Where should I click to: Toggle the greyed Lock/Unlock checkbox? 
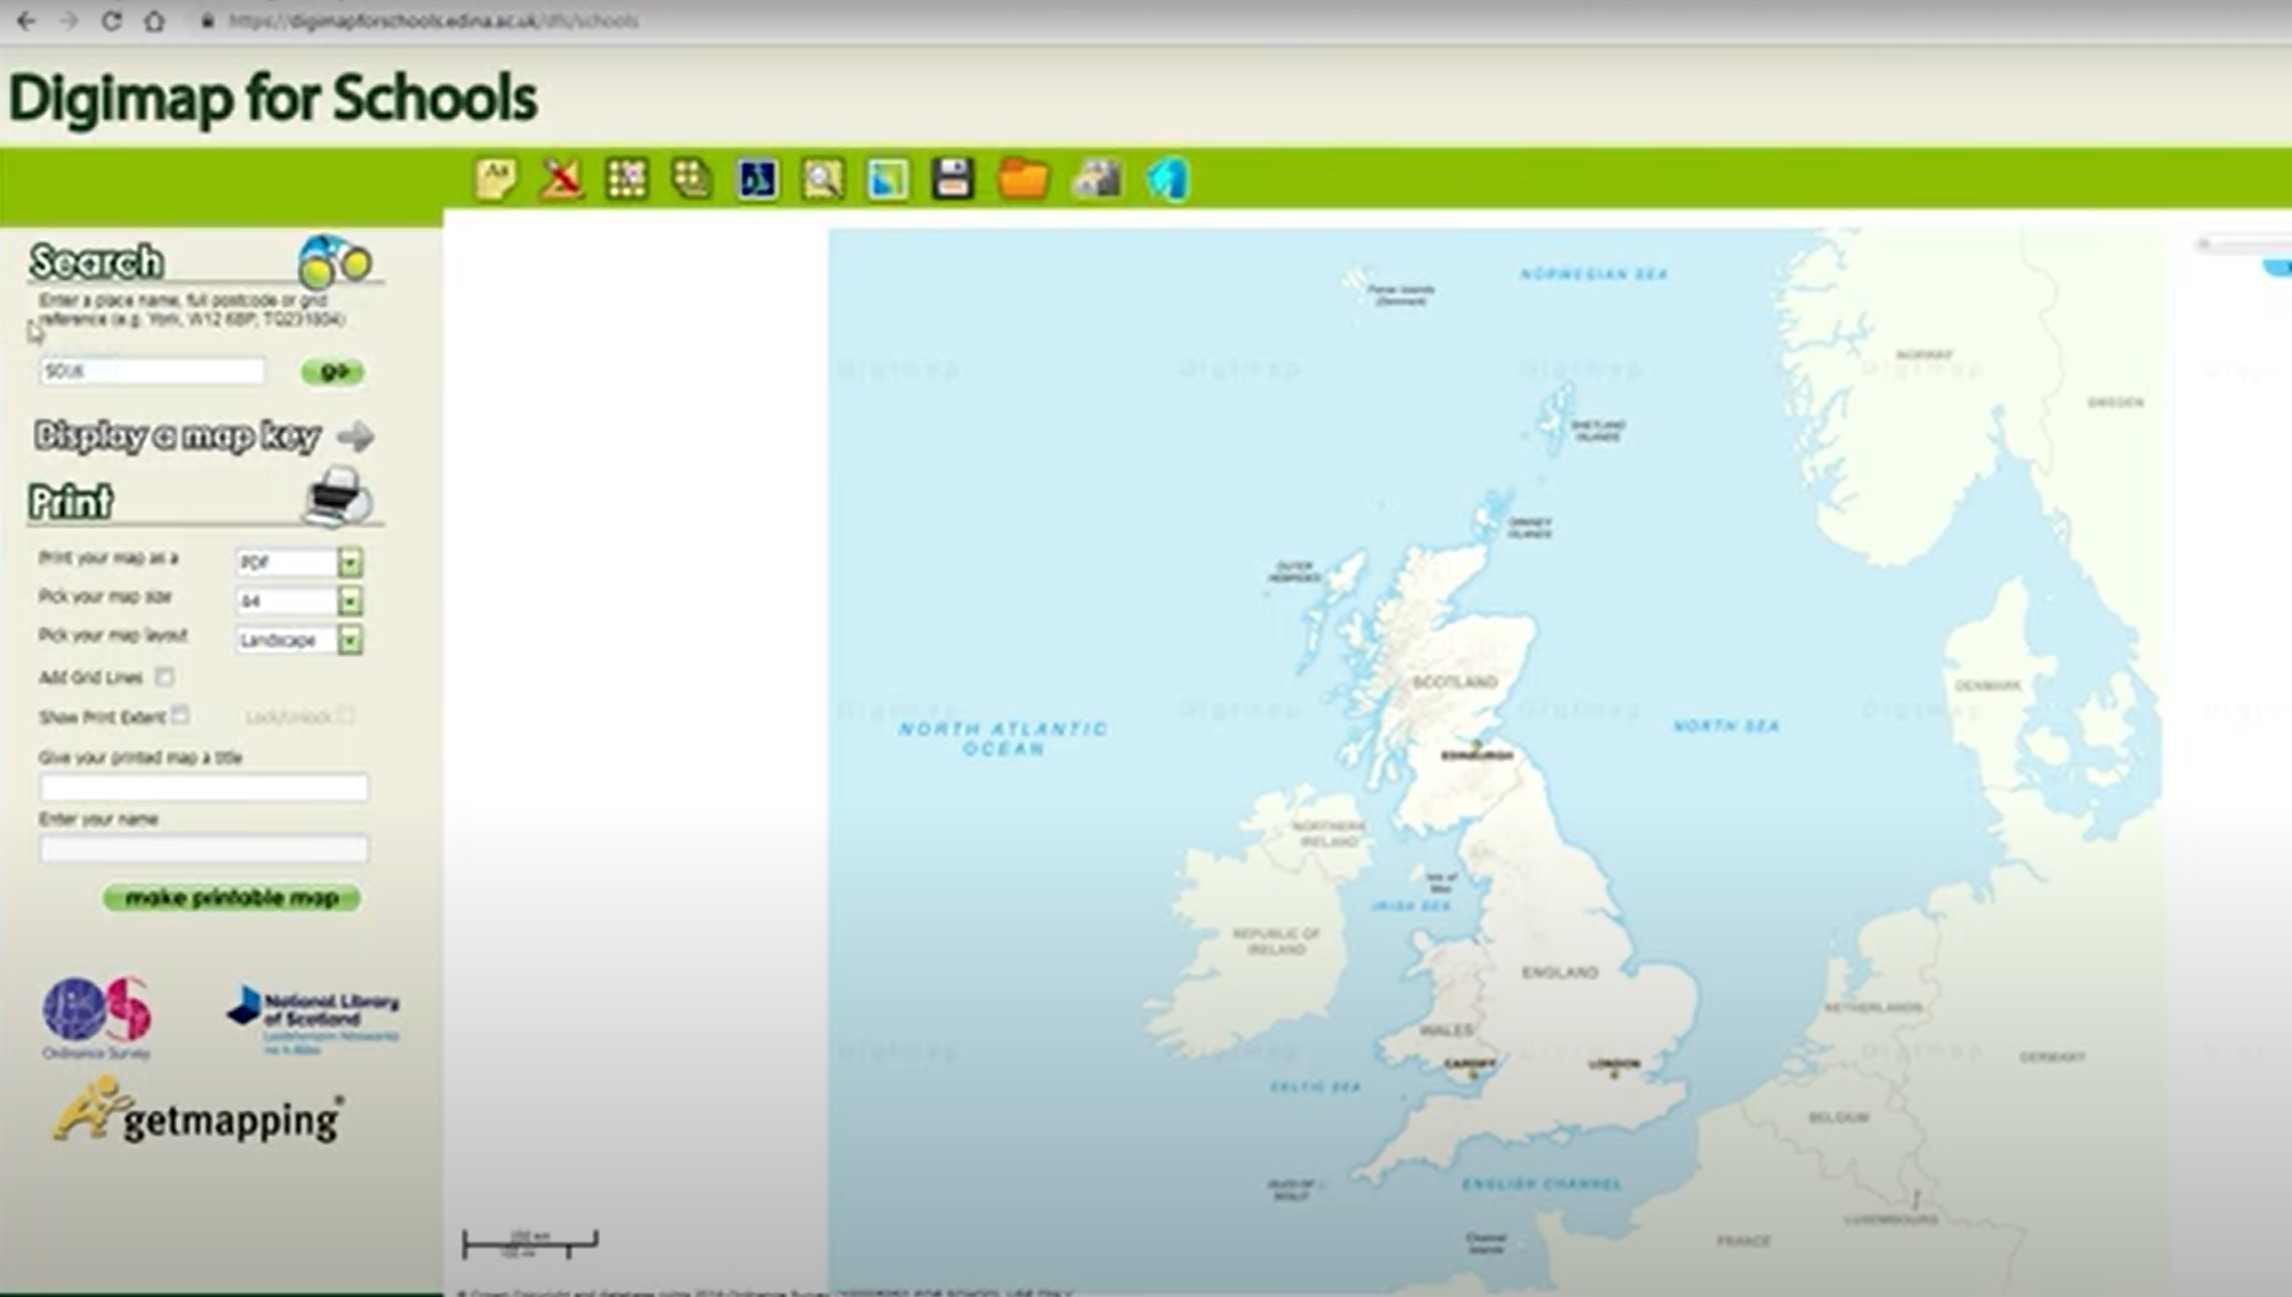(346, 715)
